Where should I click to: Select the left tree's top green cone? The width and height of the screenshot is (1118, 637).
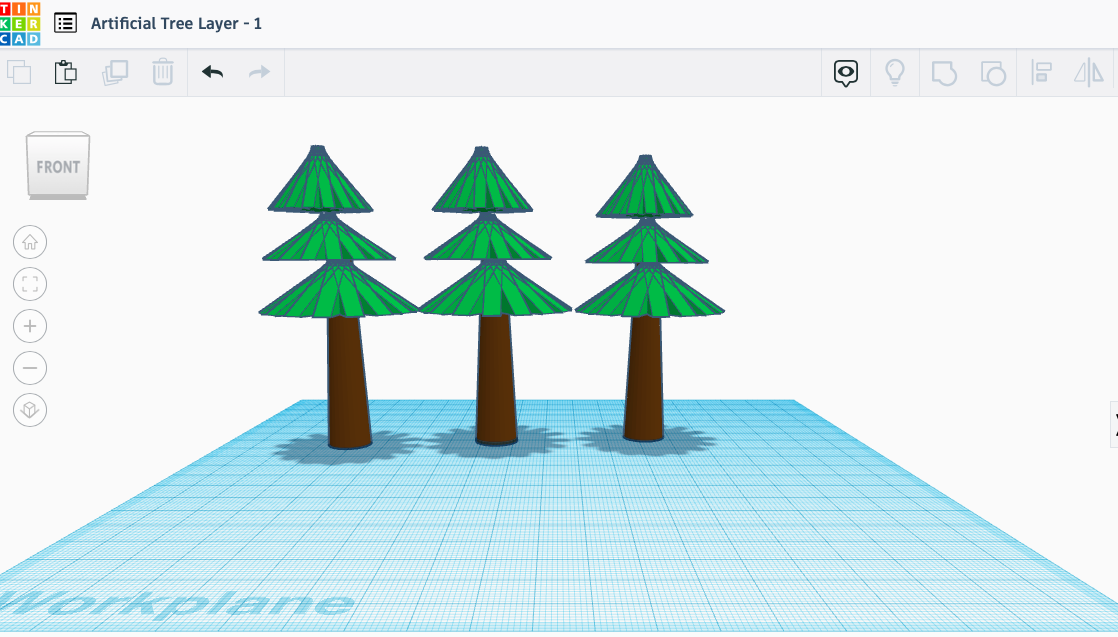point(319,180)
